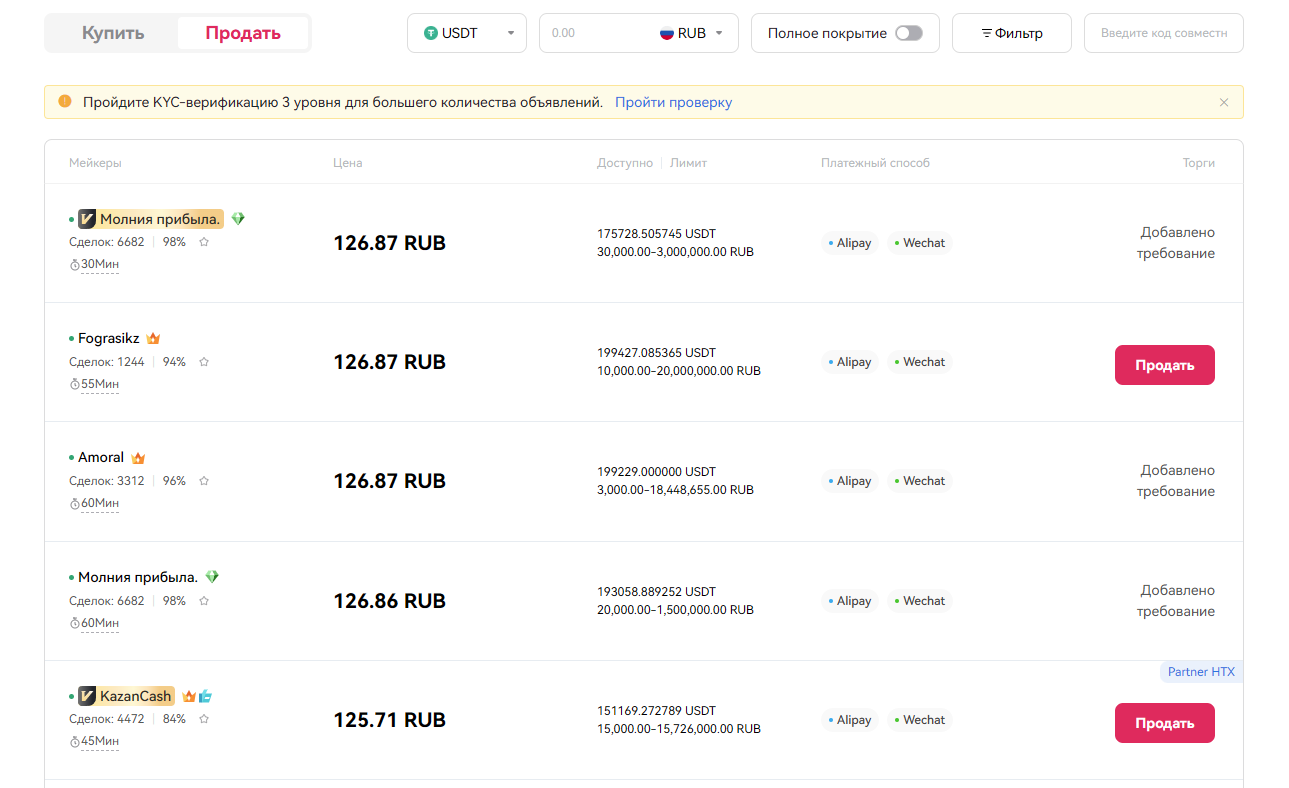Switch to the Купить tab
The image size is (1289, 788).
pos(113,33)
